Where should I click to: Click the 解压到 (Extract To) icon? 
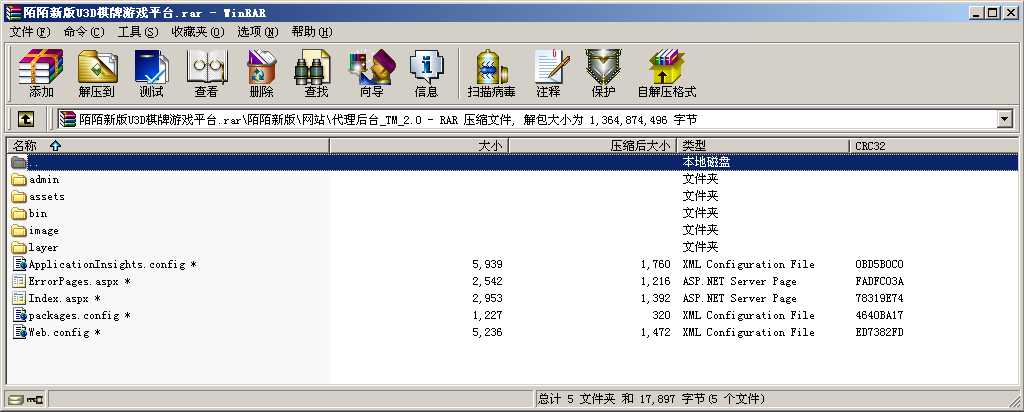(x=97, y=67)
